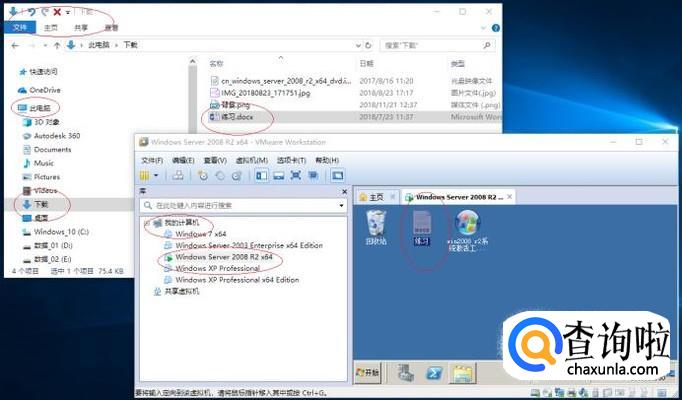Go up one level in File Explorer
This screenshot has height=400, width=682.
(x=57, y=45)
